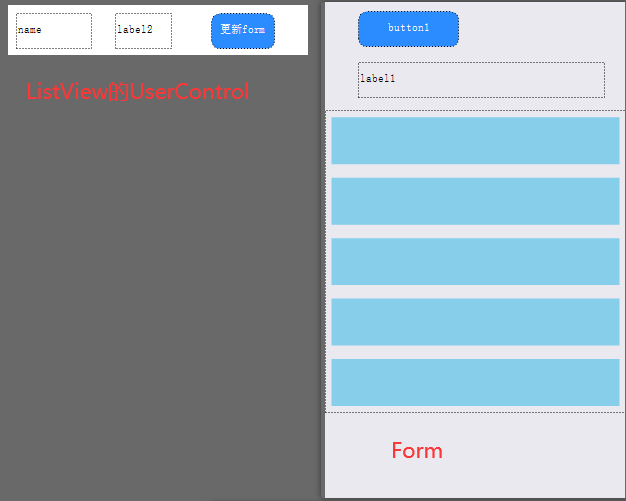Viewport: 626px width, 501px height.
Task: Select the name label box
Action: tap(54, 31)
